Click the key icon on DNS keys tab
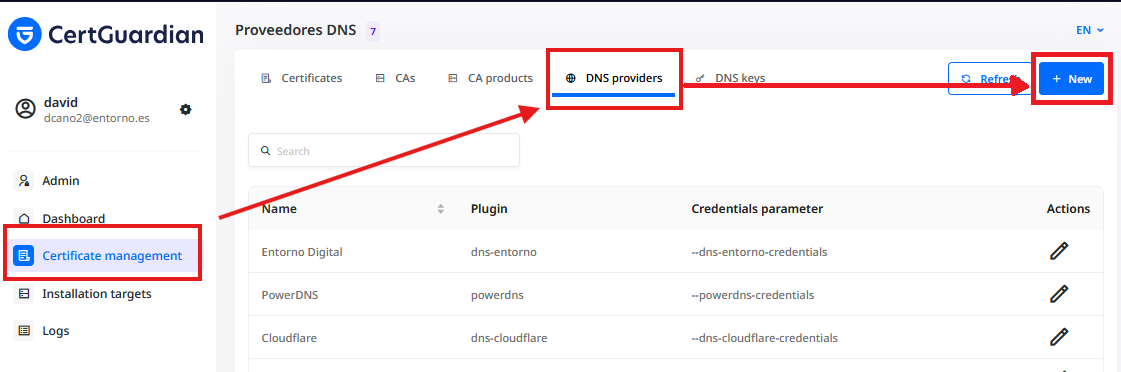The width and height of the screenshot is (1121, 372). click(x=701, y=79)
